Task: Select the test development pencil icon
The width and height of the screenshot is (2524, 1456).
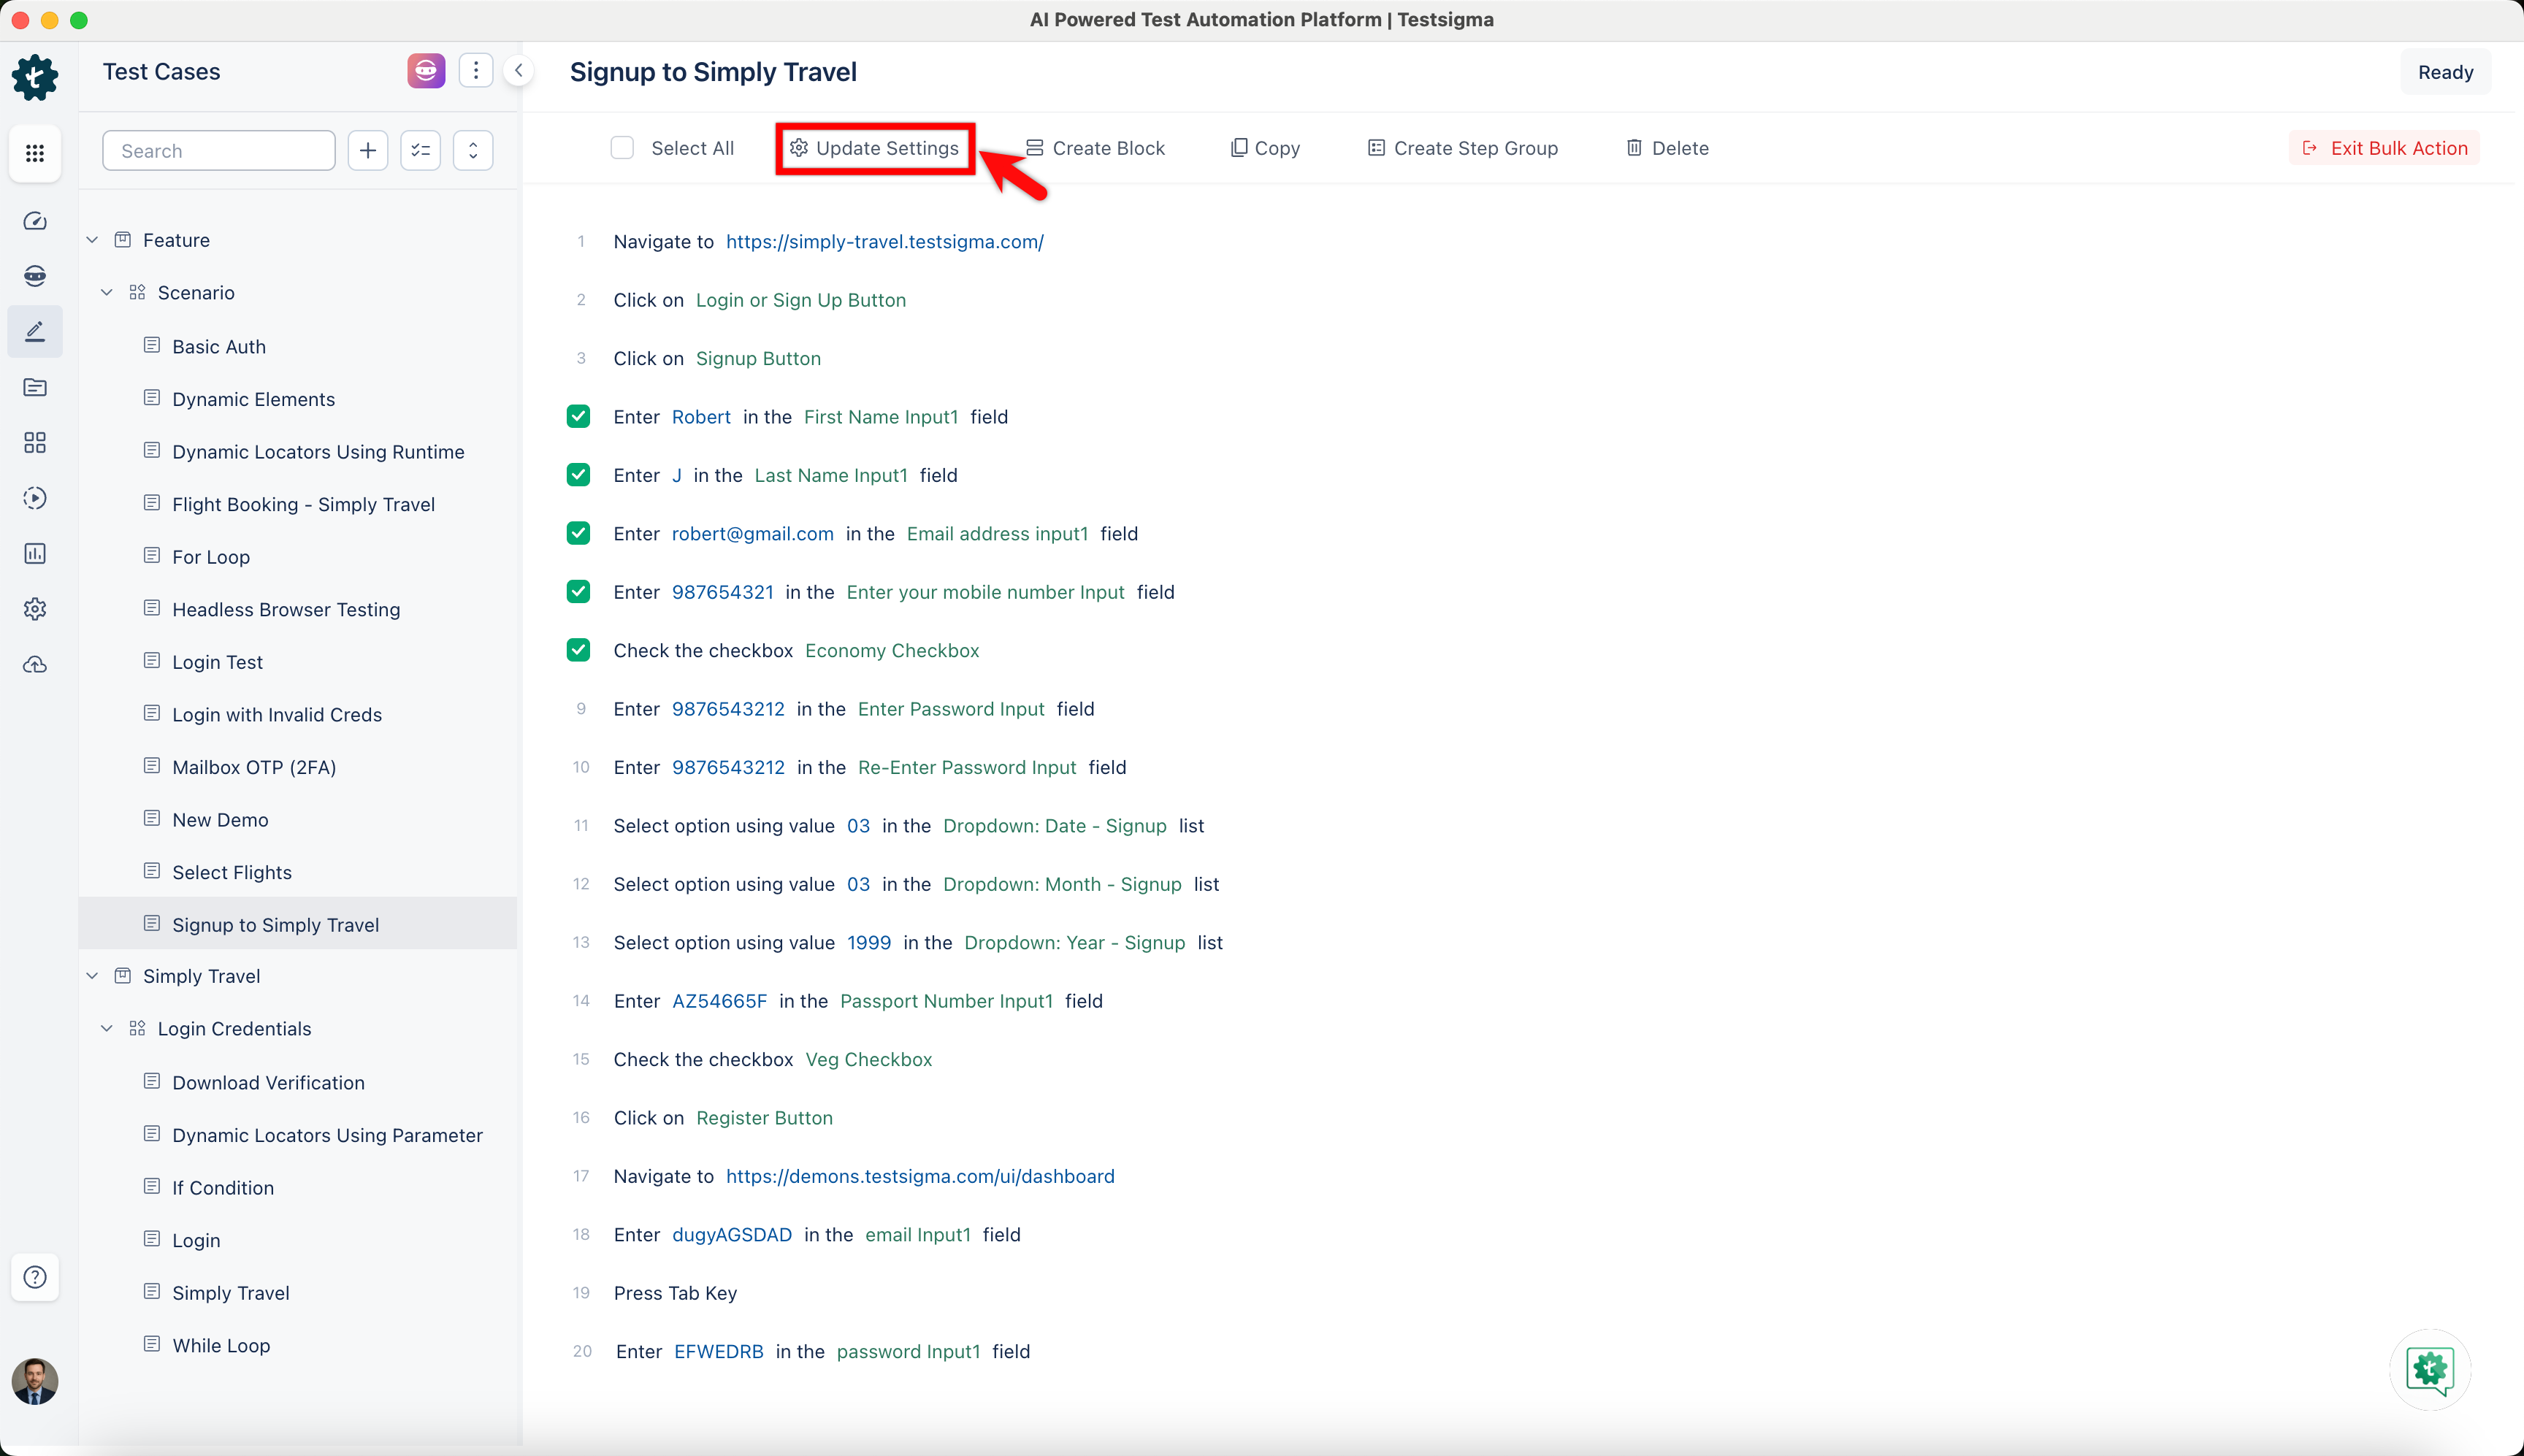Action: tap(35, 331)
